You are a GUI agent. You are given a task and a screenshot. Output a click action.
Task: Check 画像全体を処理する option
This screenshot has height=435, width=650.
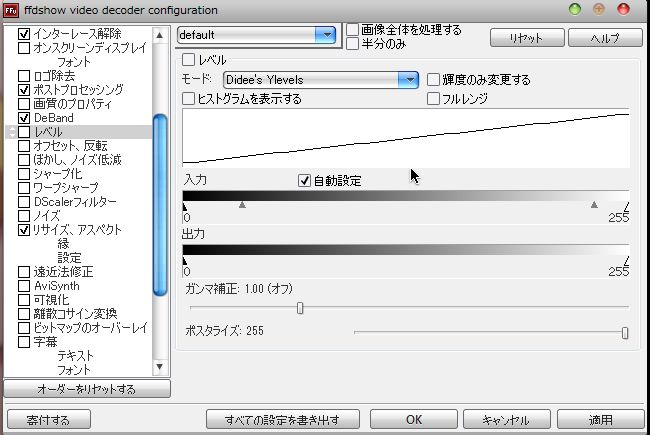coord(352,29)
